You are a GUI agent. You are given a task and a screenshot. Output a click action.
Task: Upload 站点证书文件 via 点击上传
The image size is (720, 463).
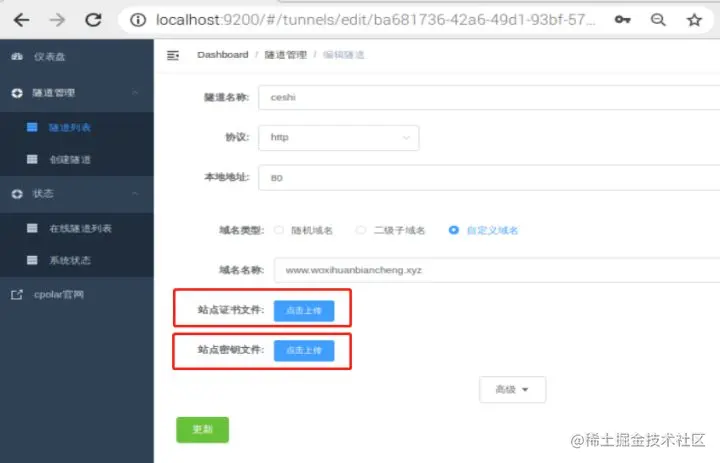coord(304,311)
